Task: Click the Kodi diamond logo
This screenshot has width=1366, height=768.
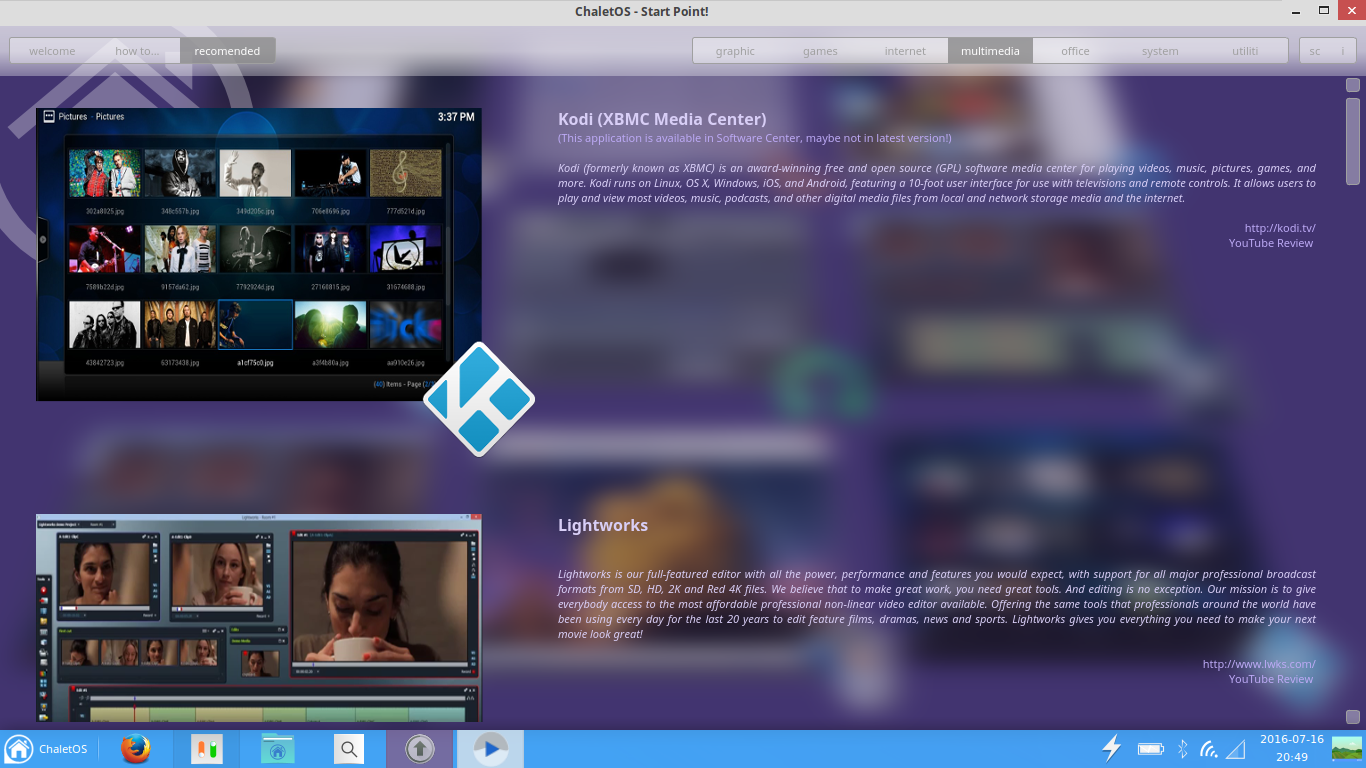Action: click(479, 399)
